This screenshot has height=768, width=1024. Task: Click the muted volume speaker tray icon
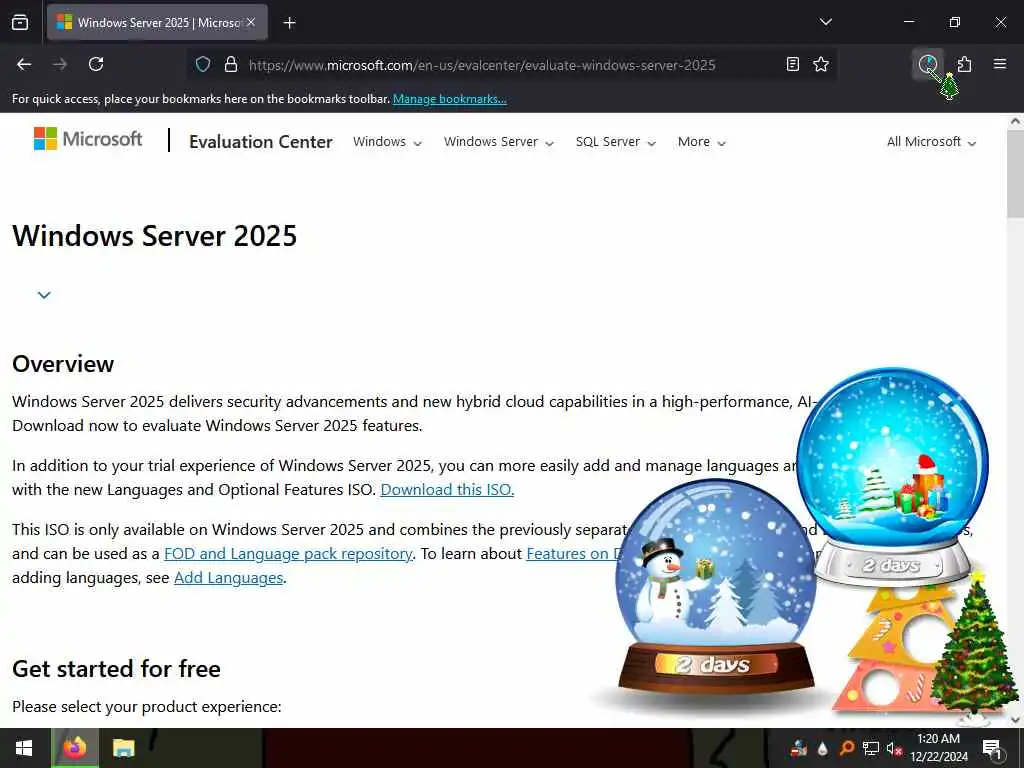point(894,748)
